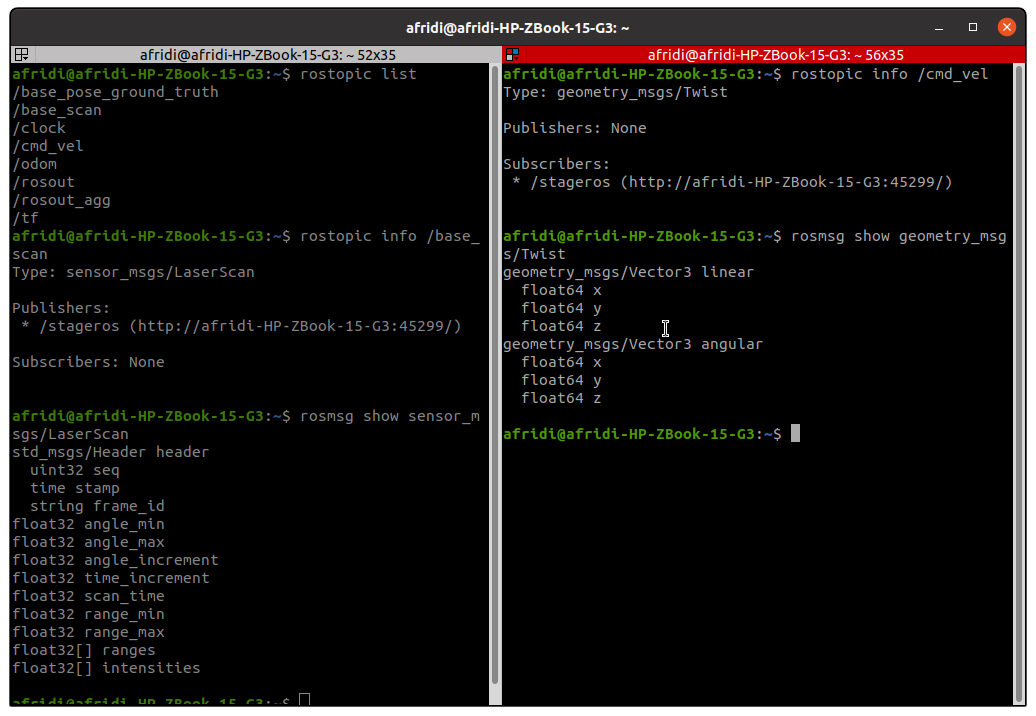Select the red right pane titlebar labeled 56x35
Image resolution: width=1036 pixels, height=716 pixels.
[775, 54]
